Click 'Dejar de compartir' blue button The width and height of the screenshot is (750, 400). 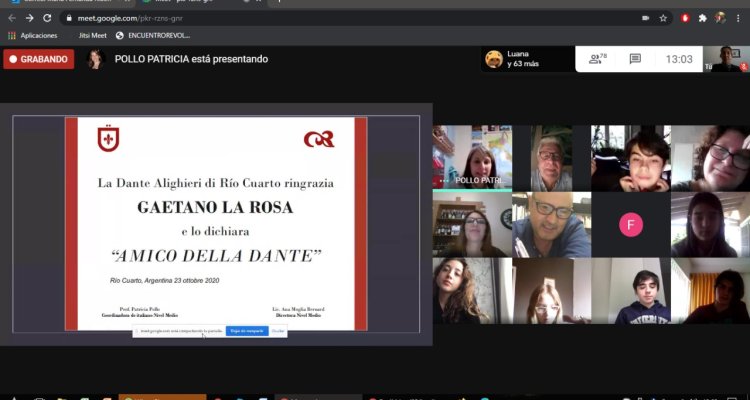point(247,331)
